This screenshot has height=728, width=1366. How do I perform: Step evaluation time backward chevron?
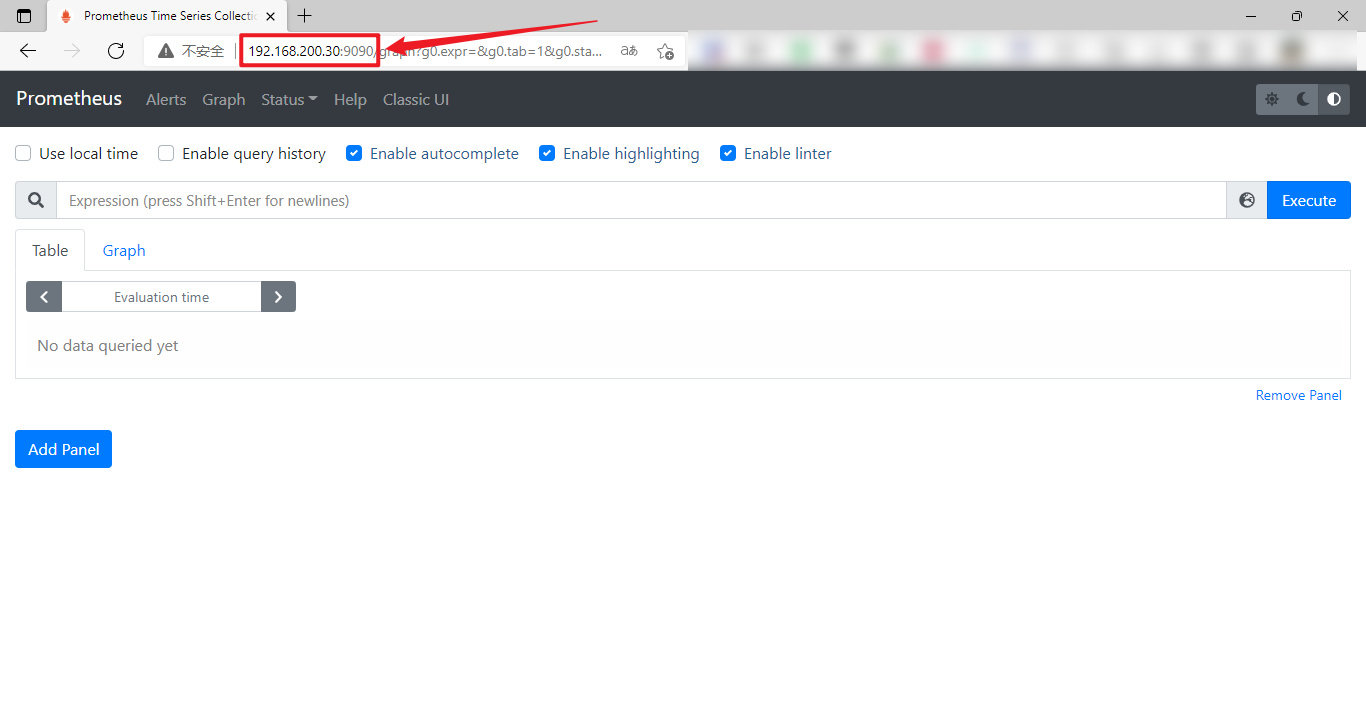click(44, 297)
